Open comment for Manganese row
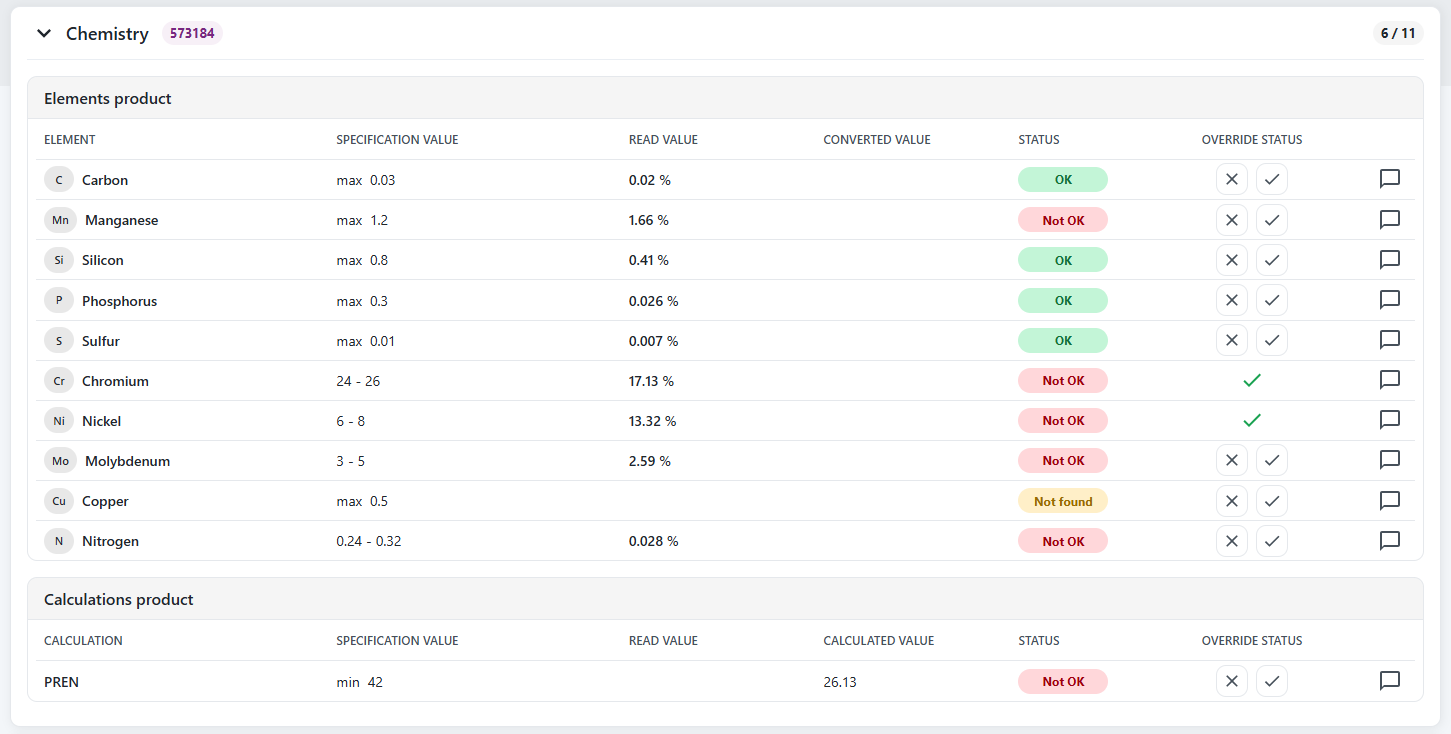The height and width of the screenshot is (734, 1451). [x=1389, y=219]
